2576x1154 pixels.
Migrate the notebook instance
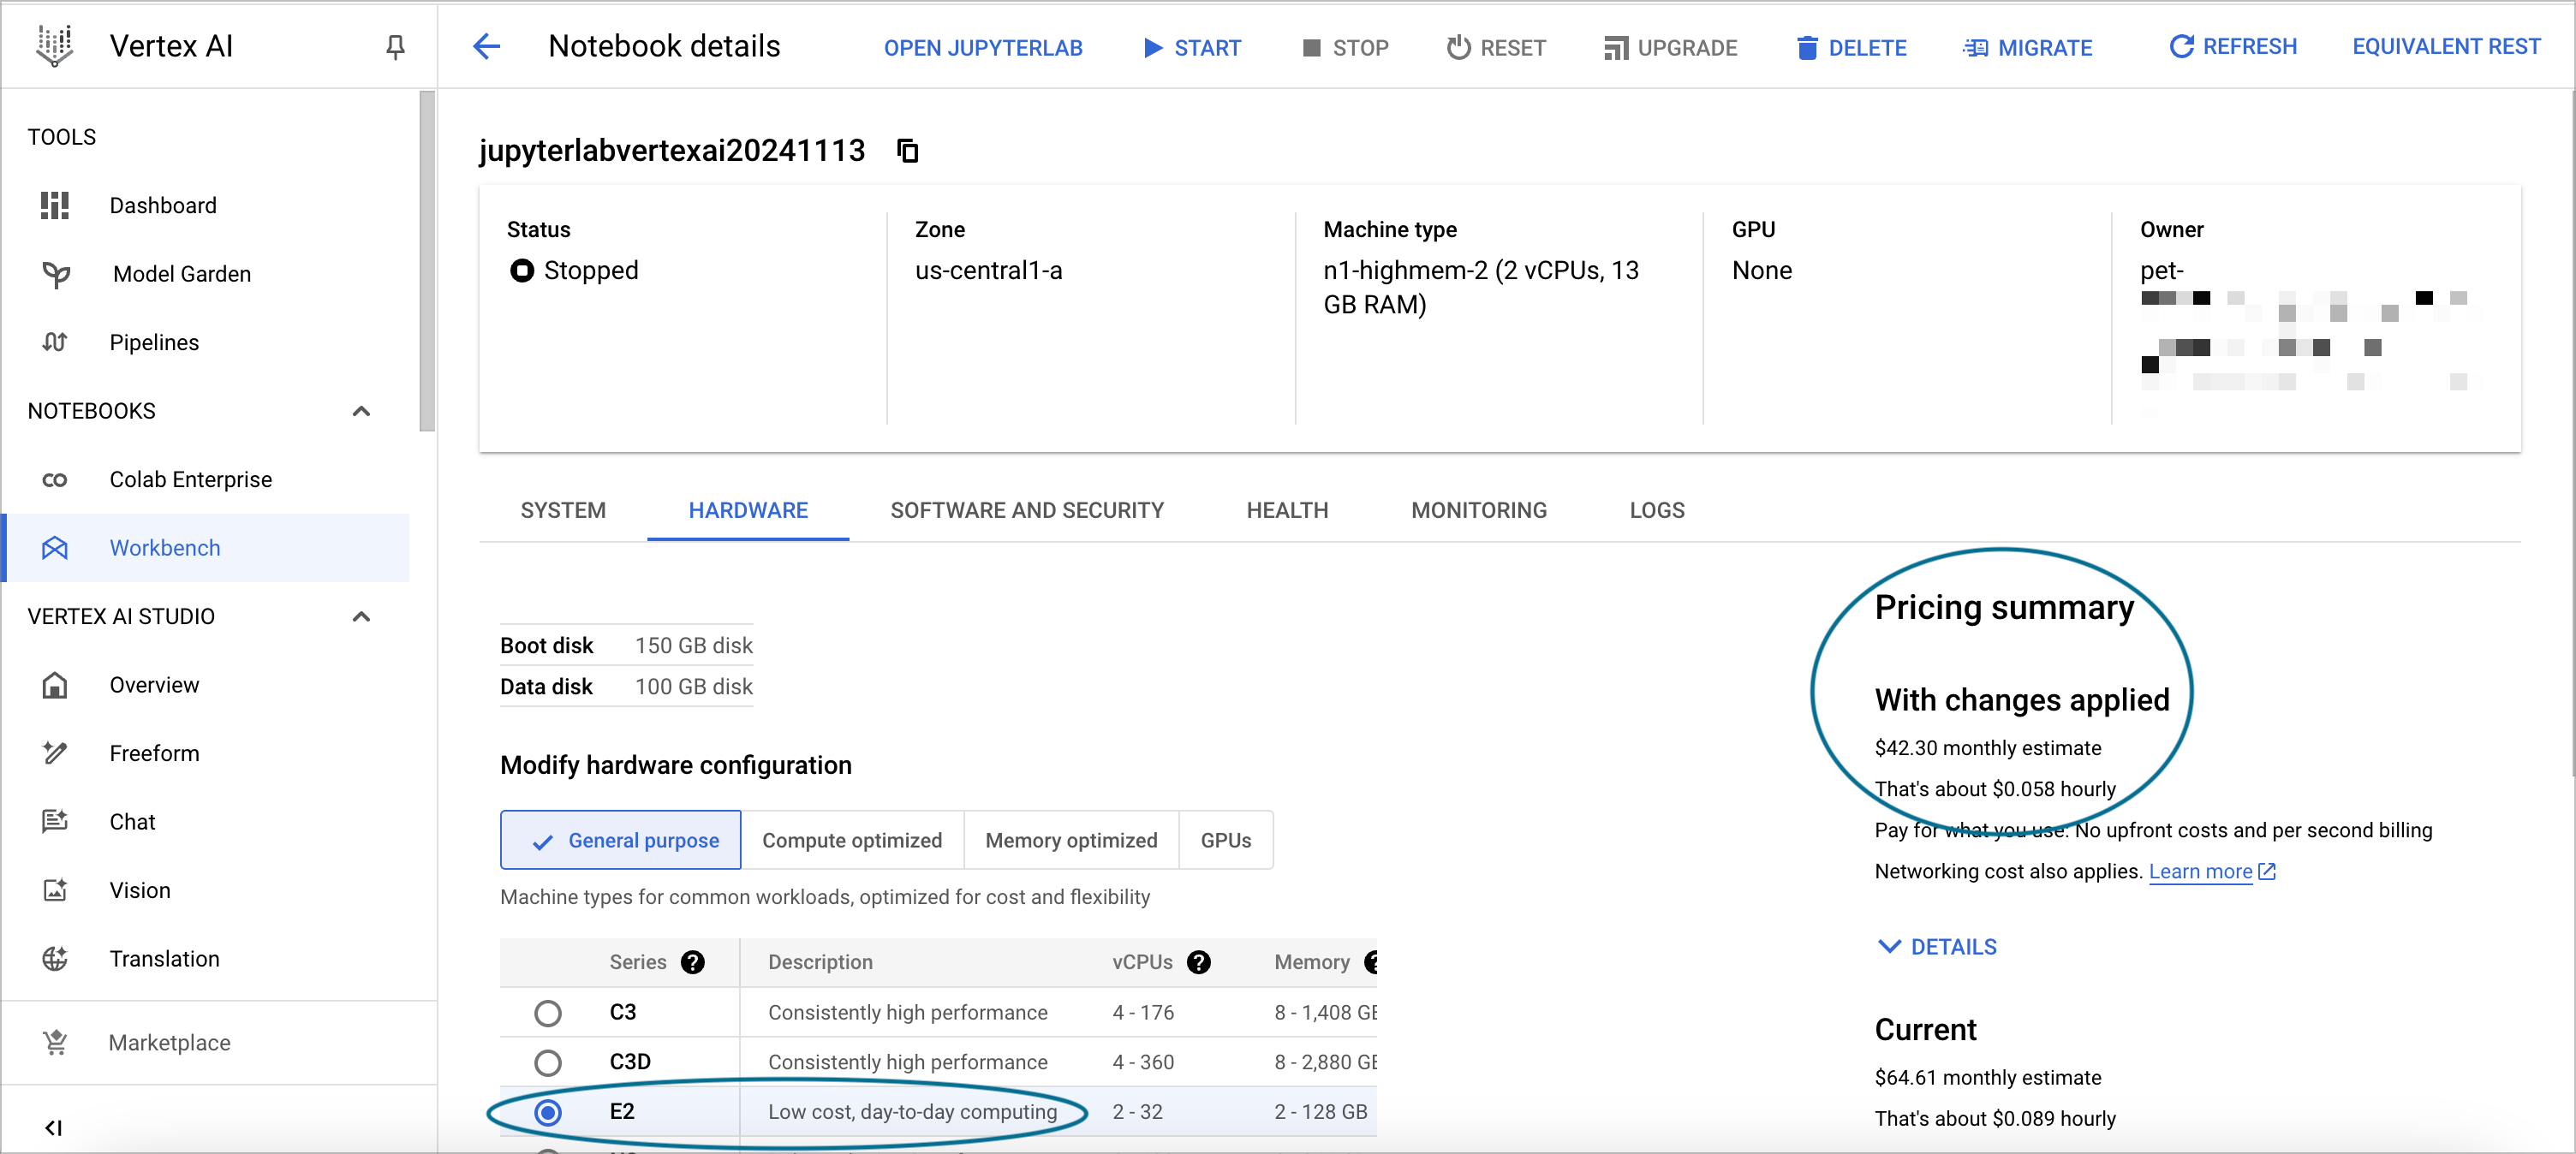pyautogui.click(x=2027, y=47)
